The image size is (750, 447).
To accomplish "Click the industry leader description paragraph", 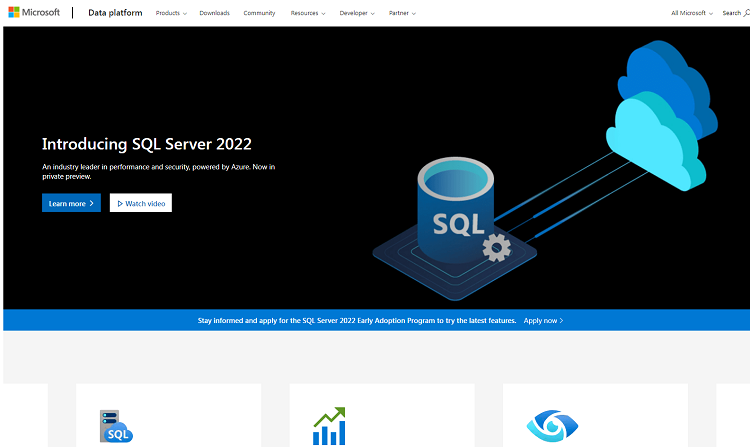I will [x=158, y=172].
